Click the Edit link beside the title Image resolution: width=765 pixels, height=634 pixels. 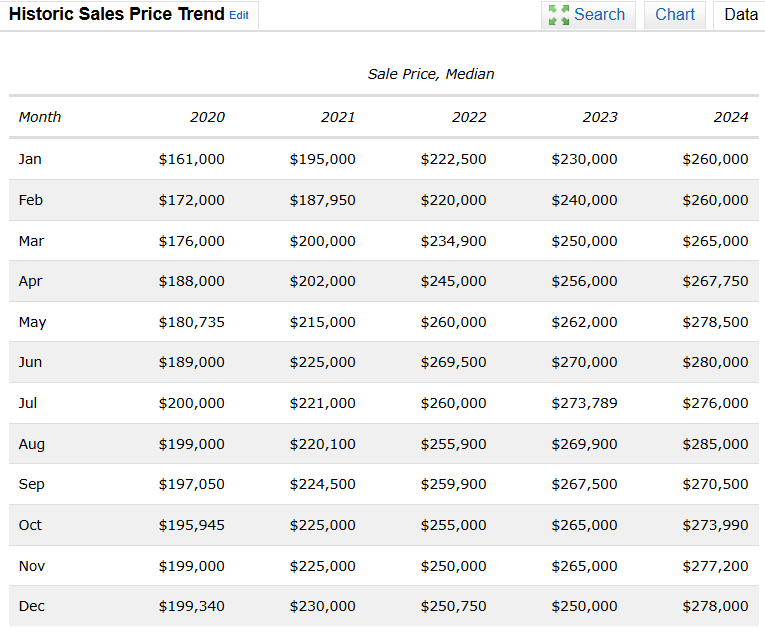(239, 16)
